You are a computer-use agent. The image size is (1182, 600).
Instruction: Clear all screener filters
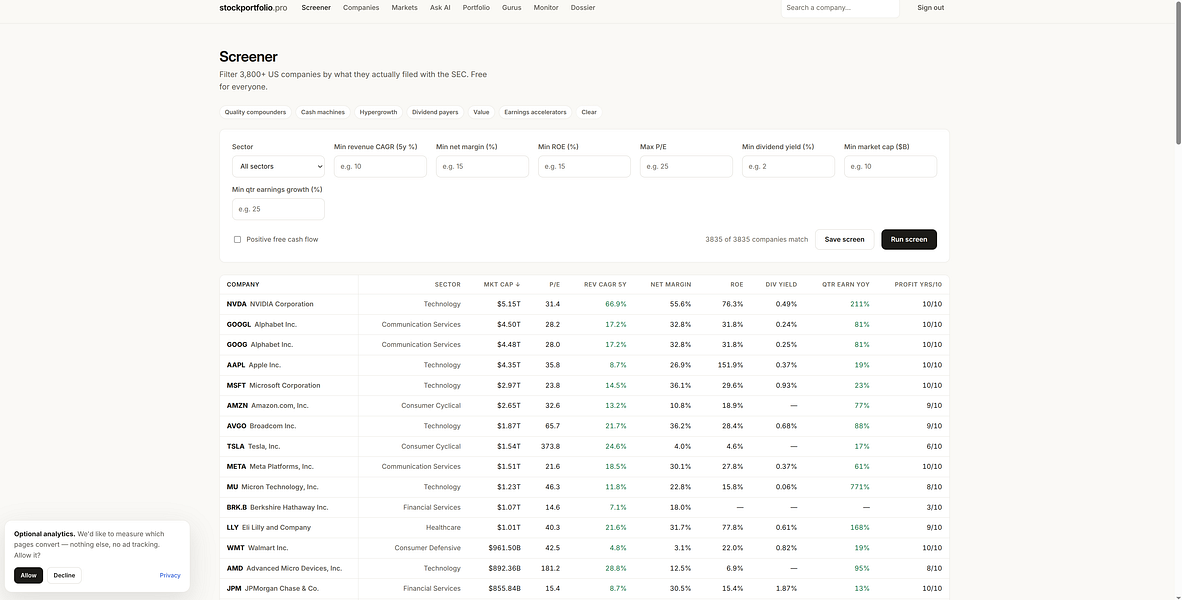589,112
